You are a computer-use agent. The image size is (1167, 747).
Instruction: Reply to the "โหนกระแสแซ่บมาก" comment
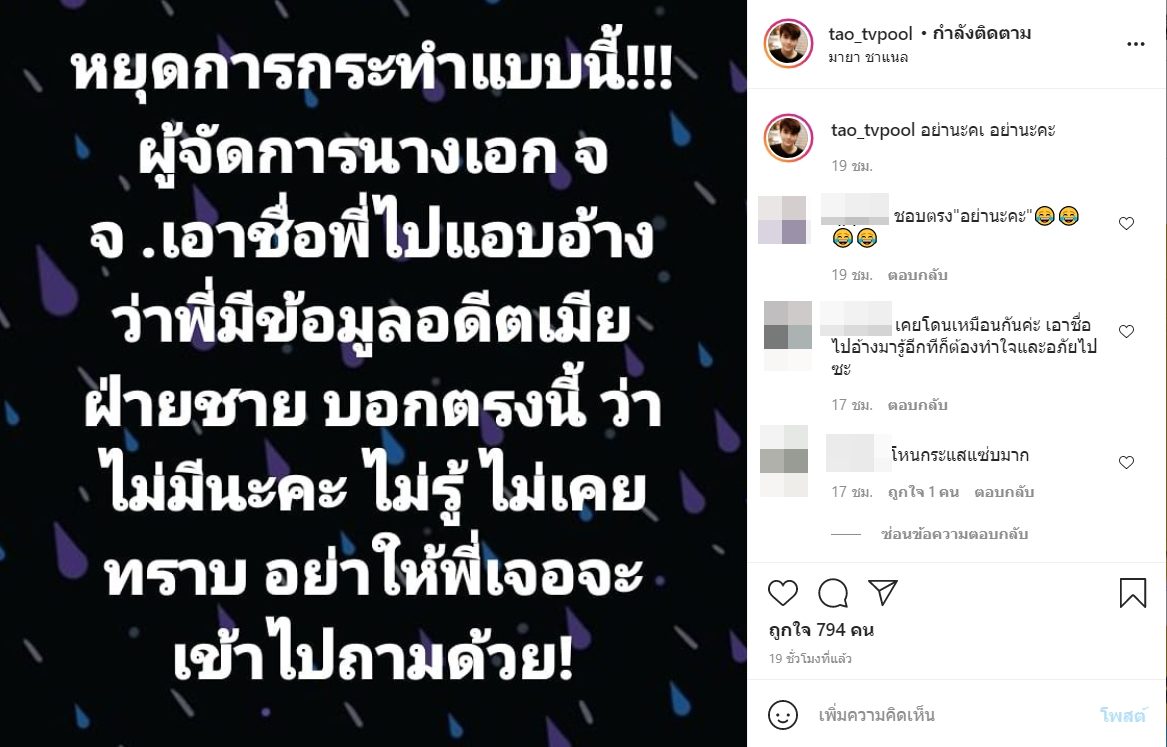[1004, 492]
